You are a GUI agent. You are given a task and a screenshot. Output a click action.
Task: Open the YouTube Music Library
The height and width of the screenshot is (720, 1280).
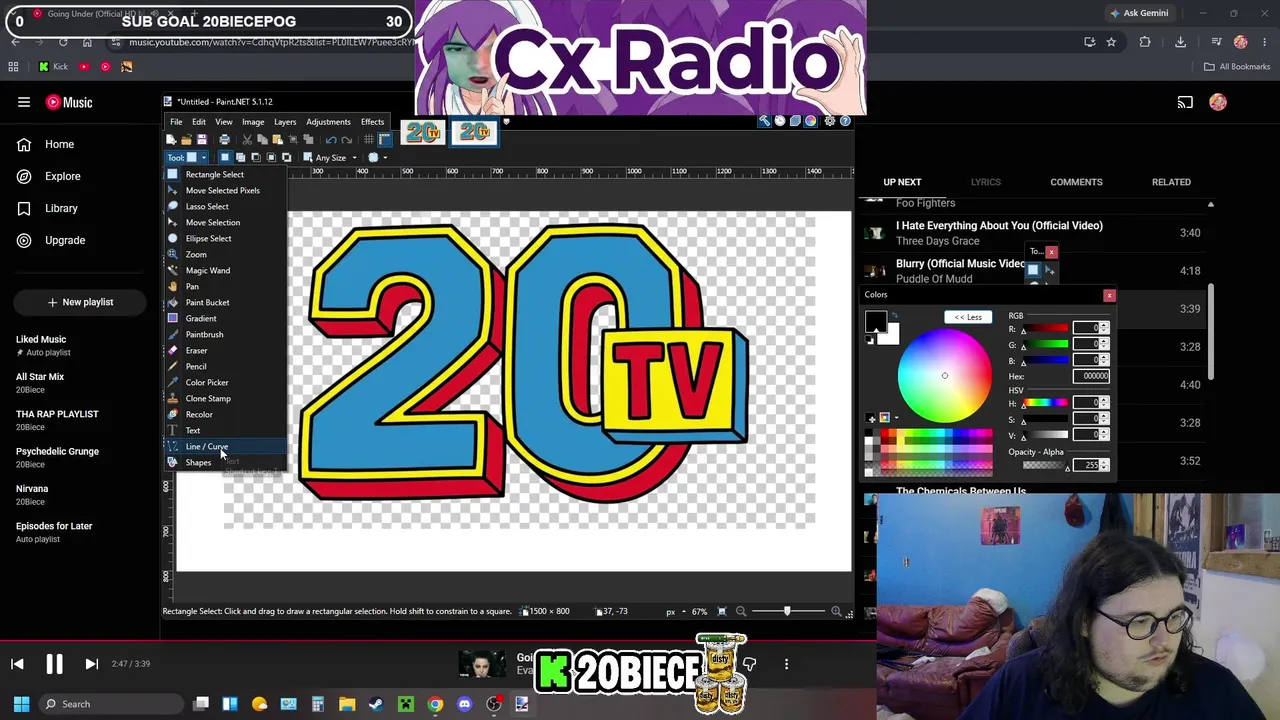(61, 208)
